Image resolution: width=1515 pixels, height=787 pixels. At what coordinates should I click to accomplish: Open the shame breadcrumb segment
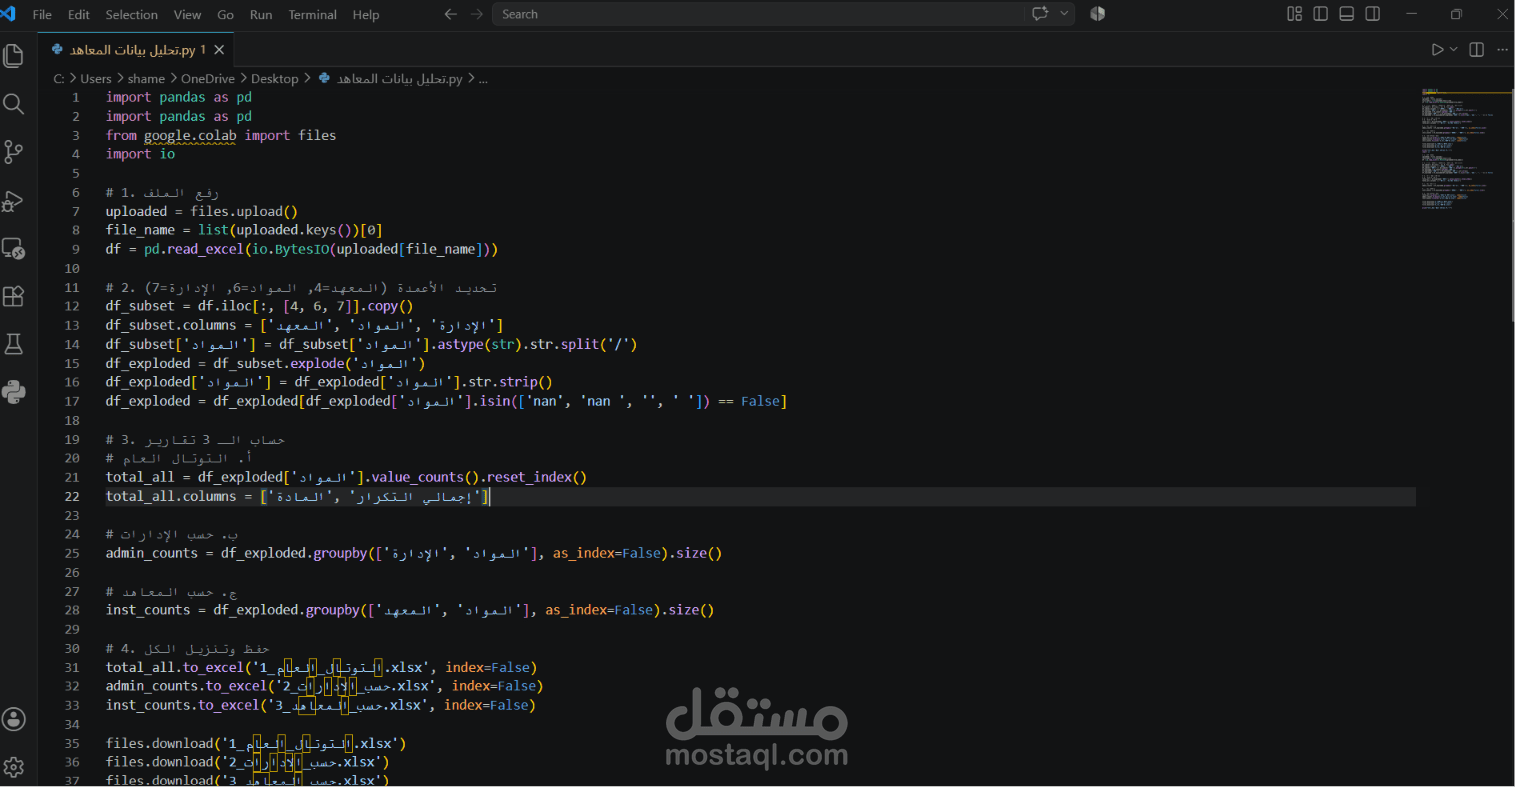(x=146, y=79)
